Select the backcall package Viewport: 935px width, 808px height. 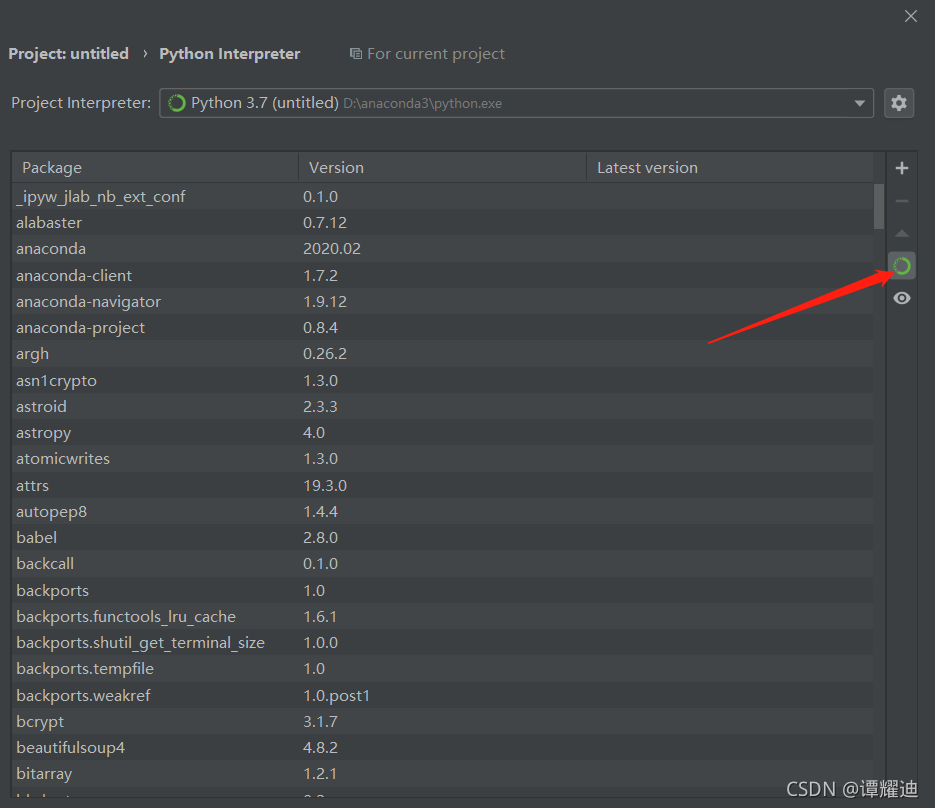pyautogui.click(x=442, y=564)
